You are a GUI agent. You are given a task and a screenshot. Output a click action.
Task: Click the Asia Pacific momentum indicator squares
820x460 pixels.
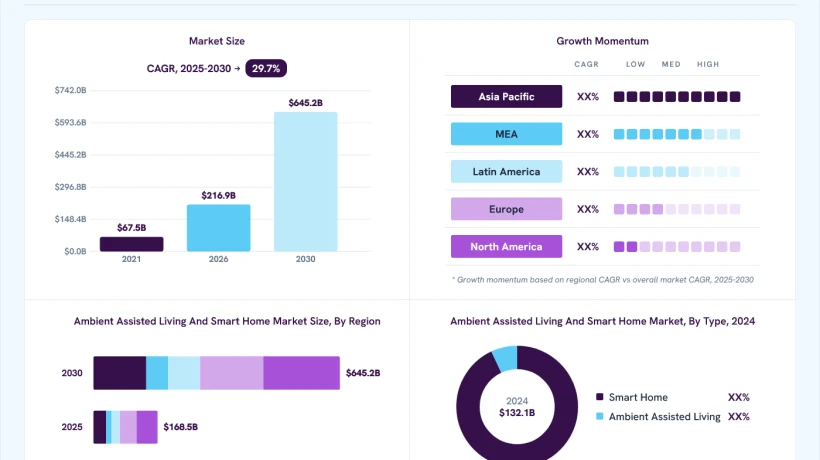tap(677, 97)
